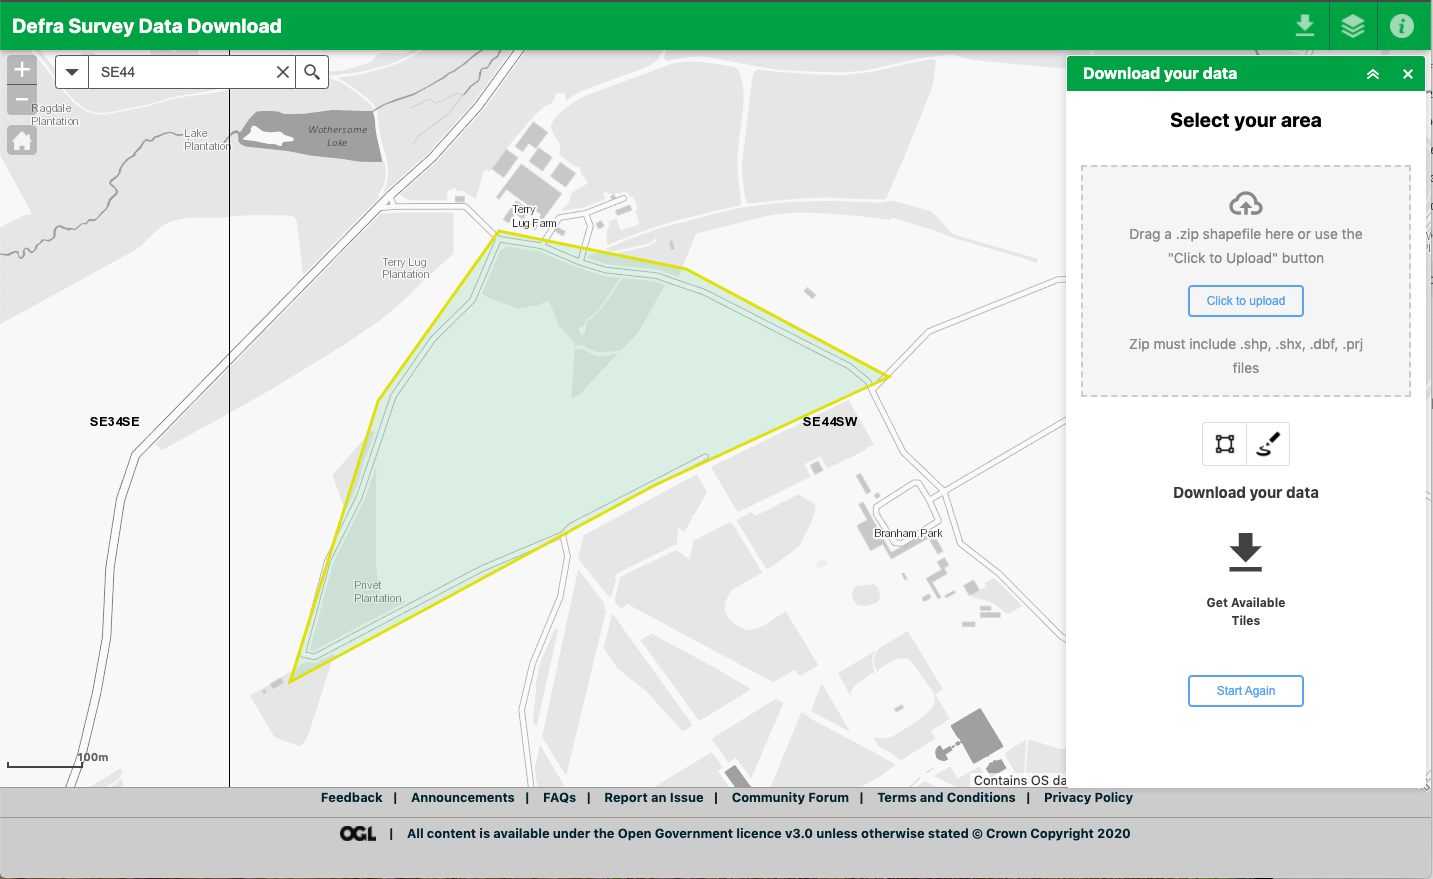Click the Terry Lug Plantation map label
The height and width of the screenshot is (879, 1433).
pyautogui.click(x=406, y=268)
